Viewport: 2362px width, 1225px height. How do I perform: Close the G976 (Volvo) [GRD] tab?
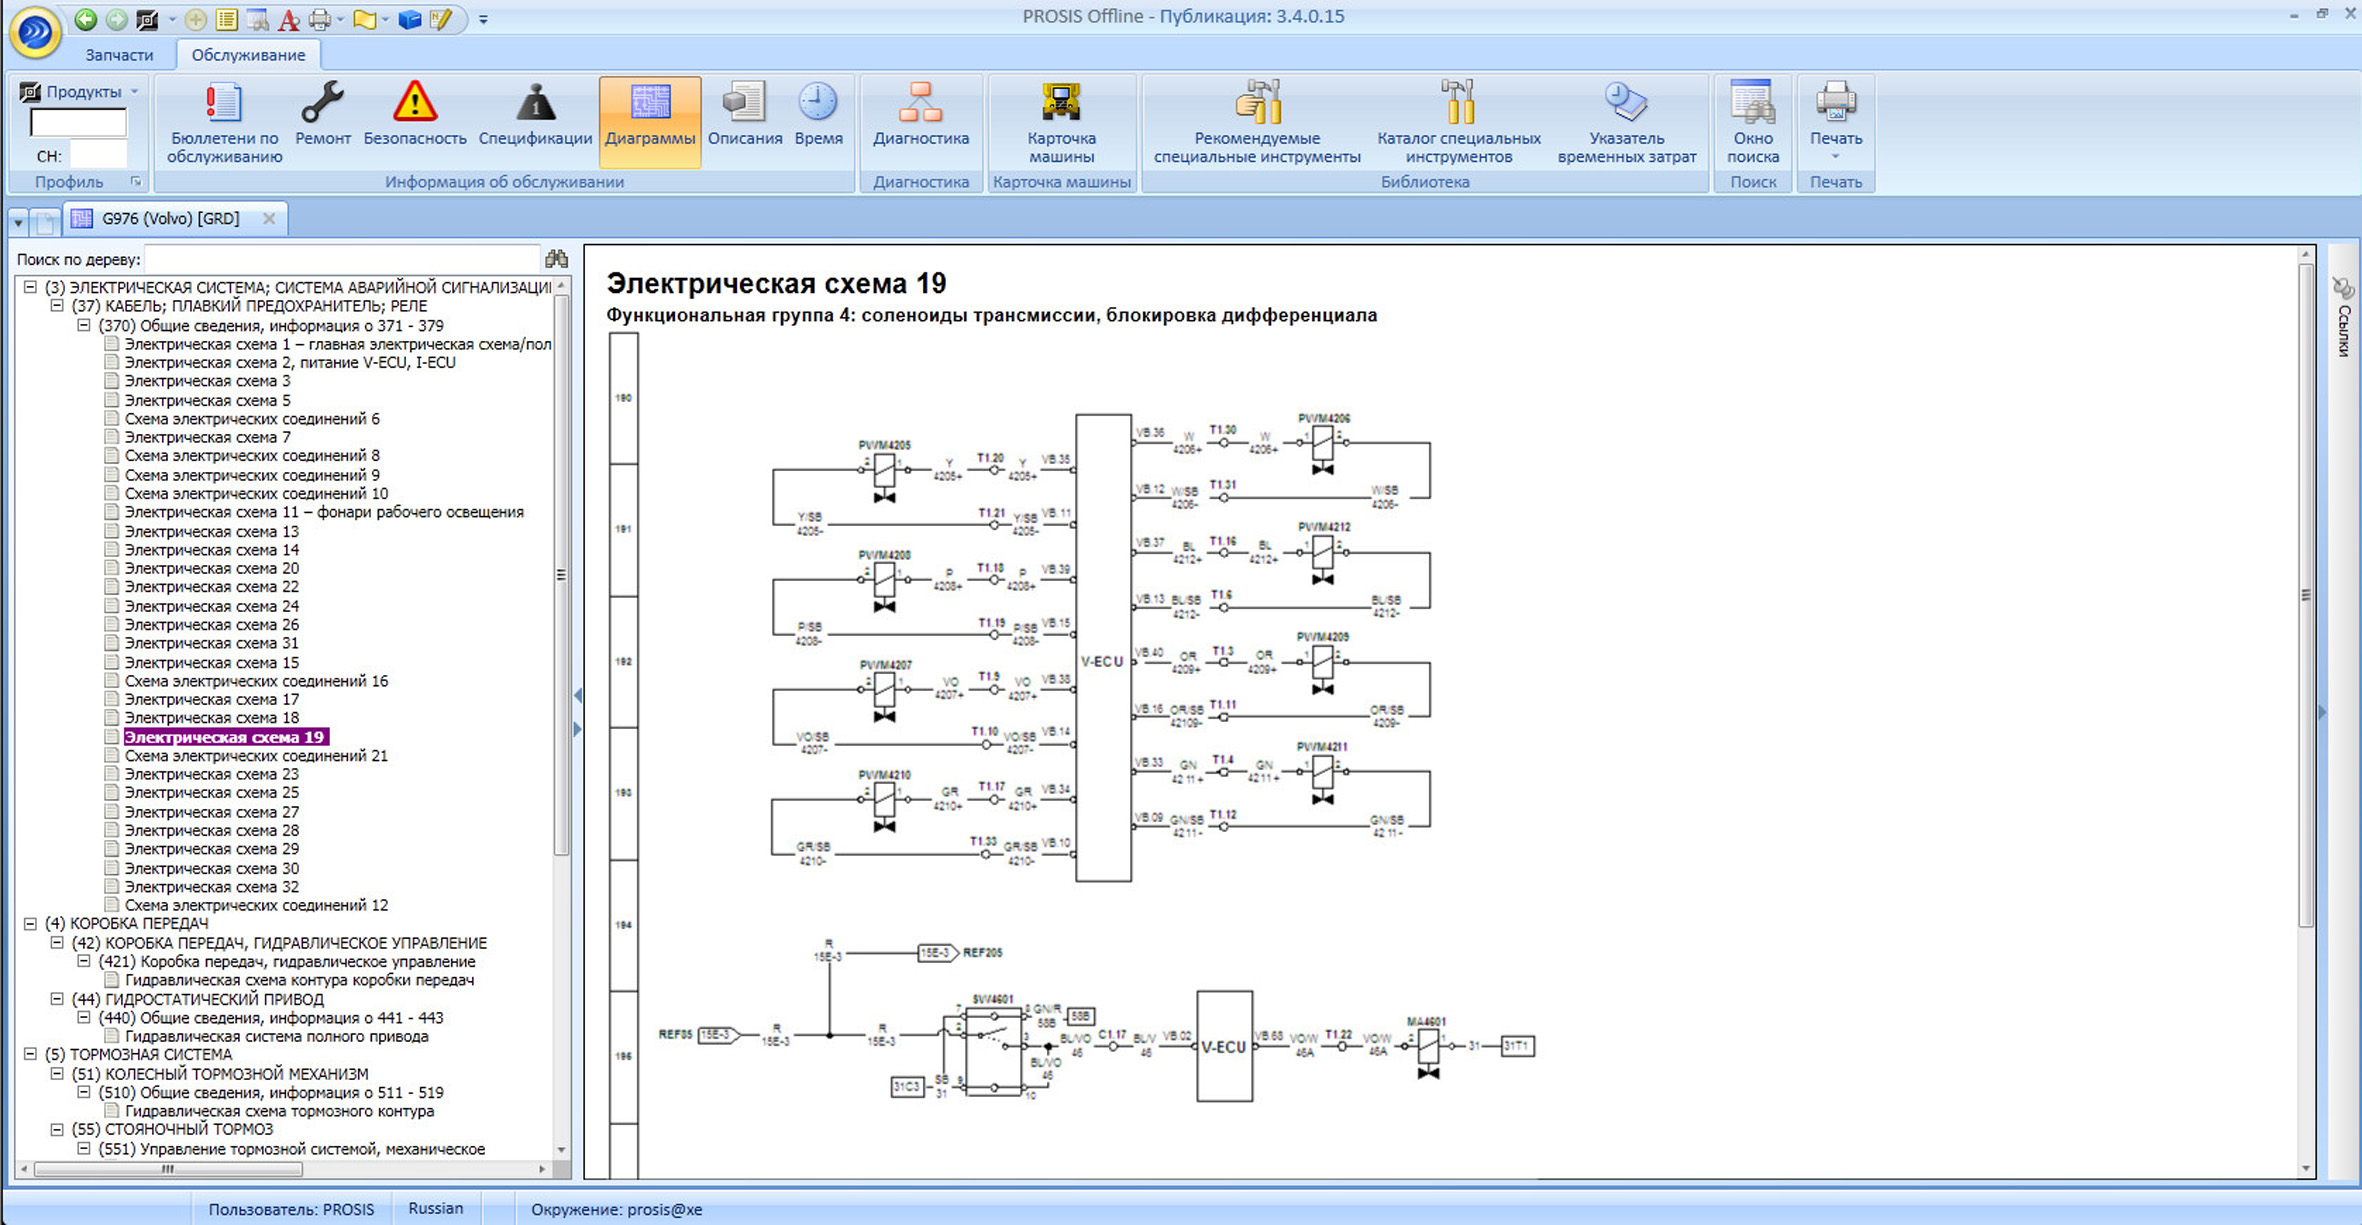pos(269,219)
